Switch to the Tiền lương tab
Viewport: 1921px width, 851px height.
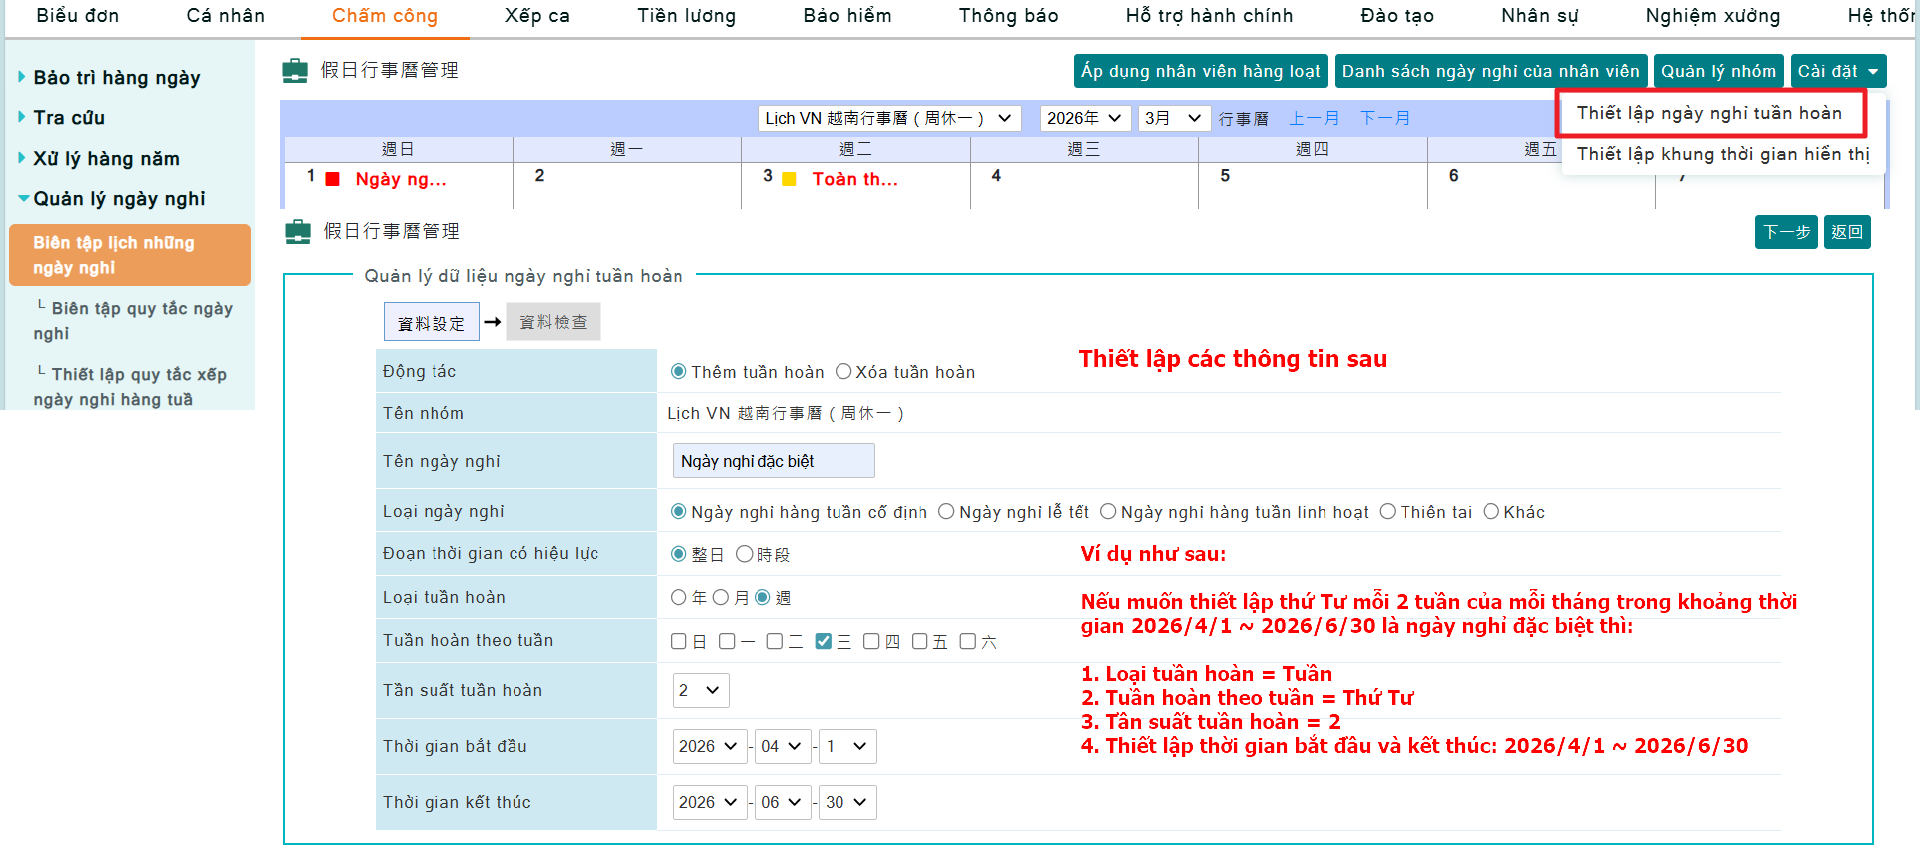tap(686, 16)
